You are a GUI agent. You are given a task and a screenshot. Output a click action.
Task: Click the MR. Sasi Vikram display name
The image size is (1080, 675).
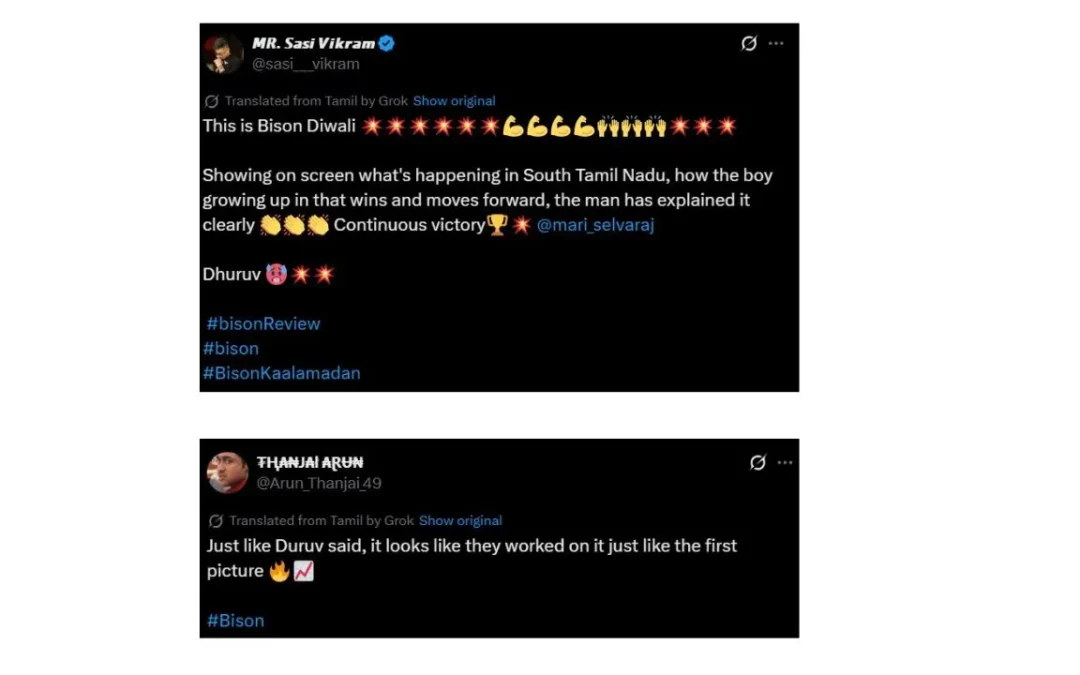tap(313, 43)
